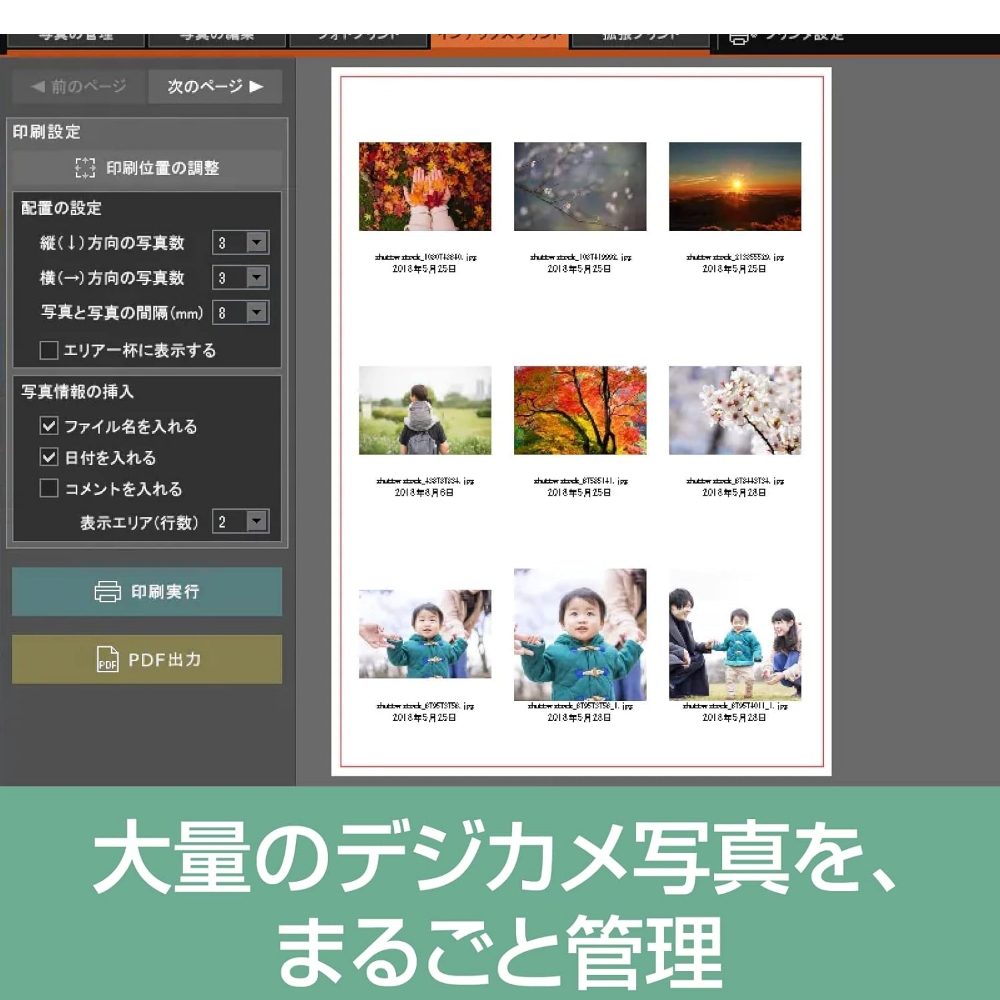
Task: Enable エリア一杯に表示する checkbox
Action: [x=49, y=351]
